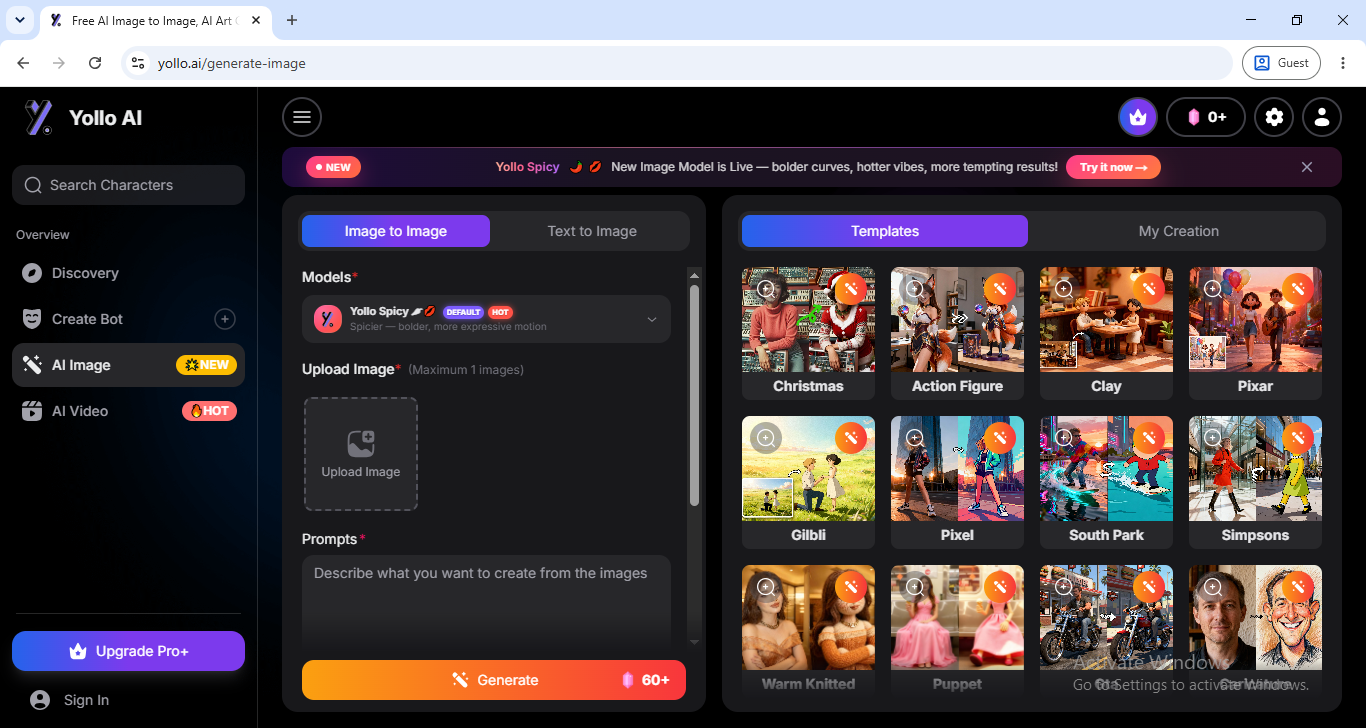This screenshot has height=728, width=1366.
Task: Click the Upload Image box
Action: (x=361, y=454)
